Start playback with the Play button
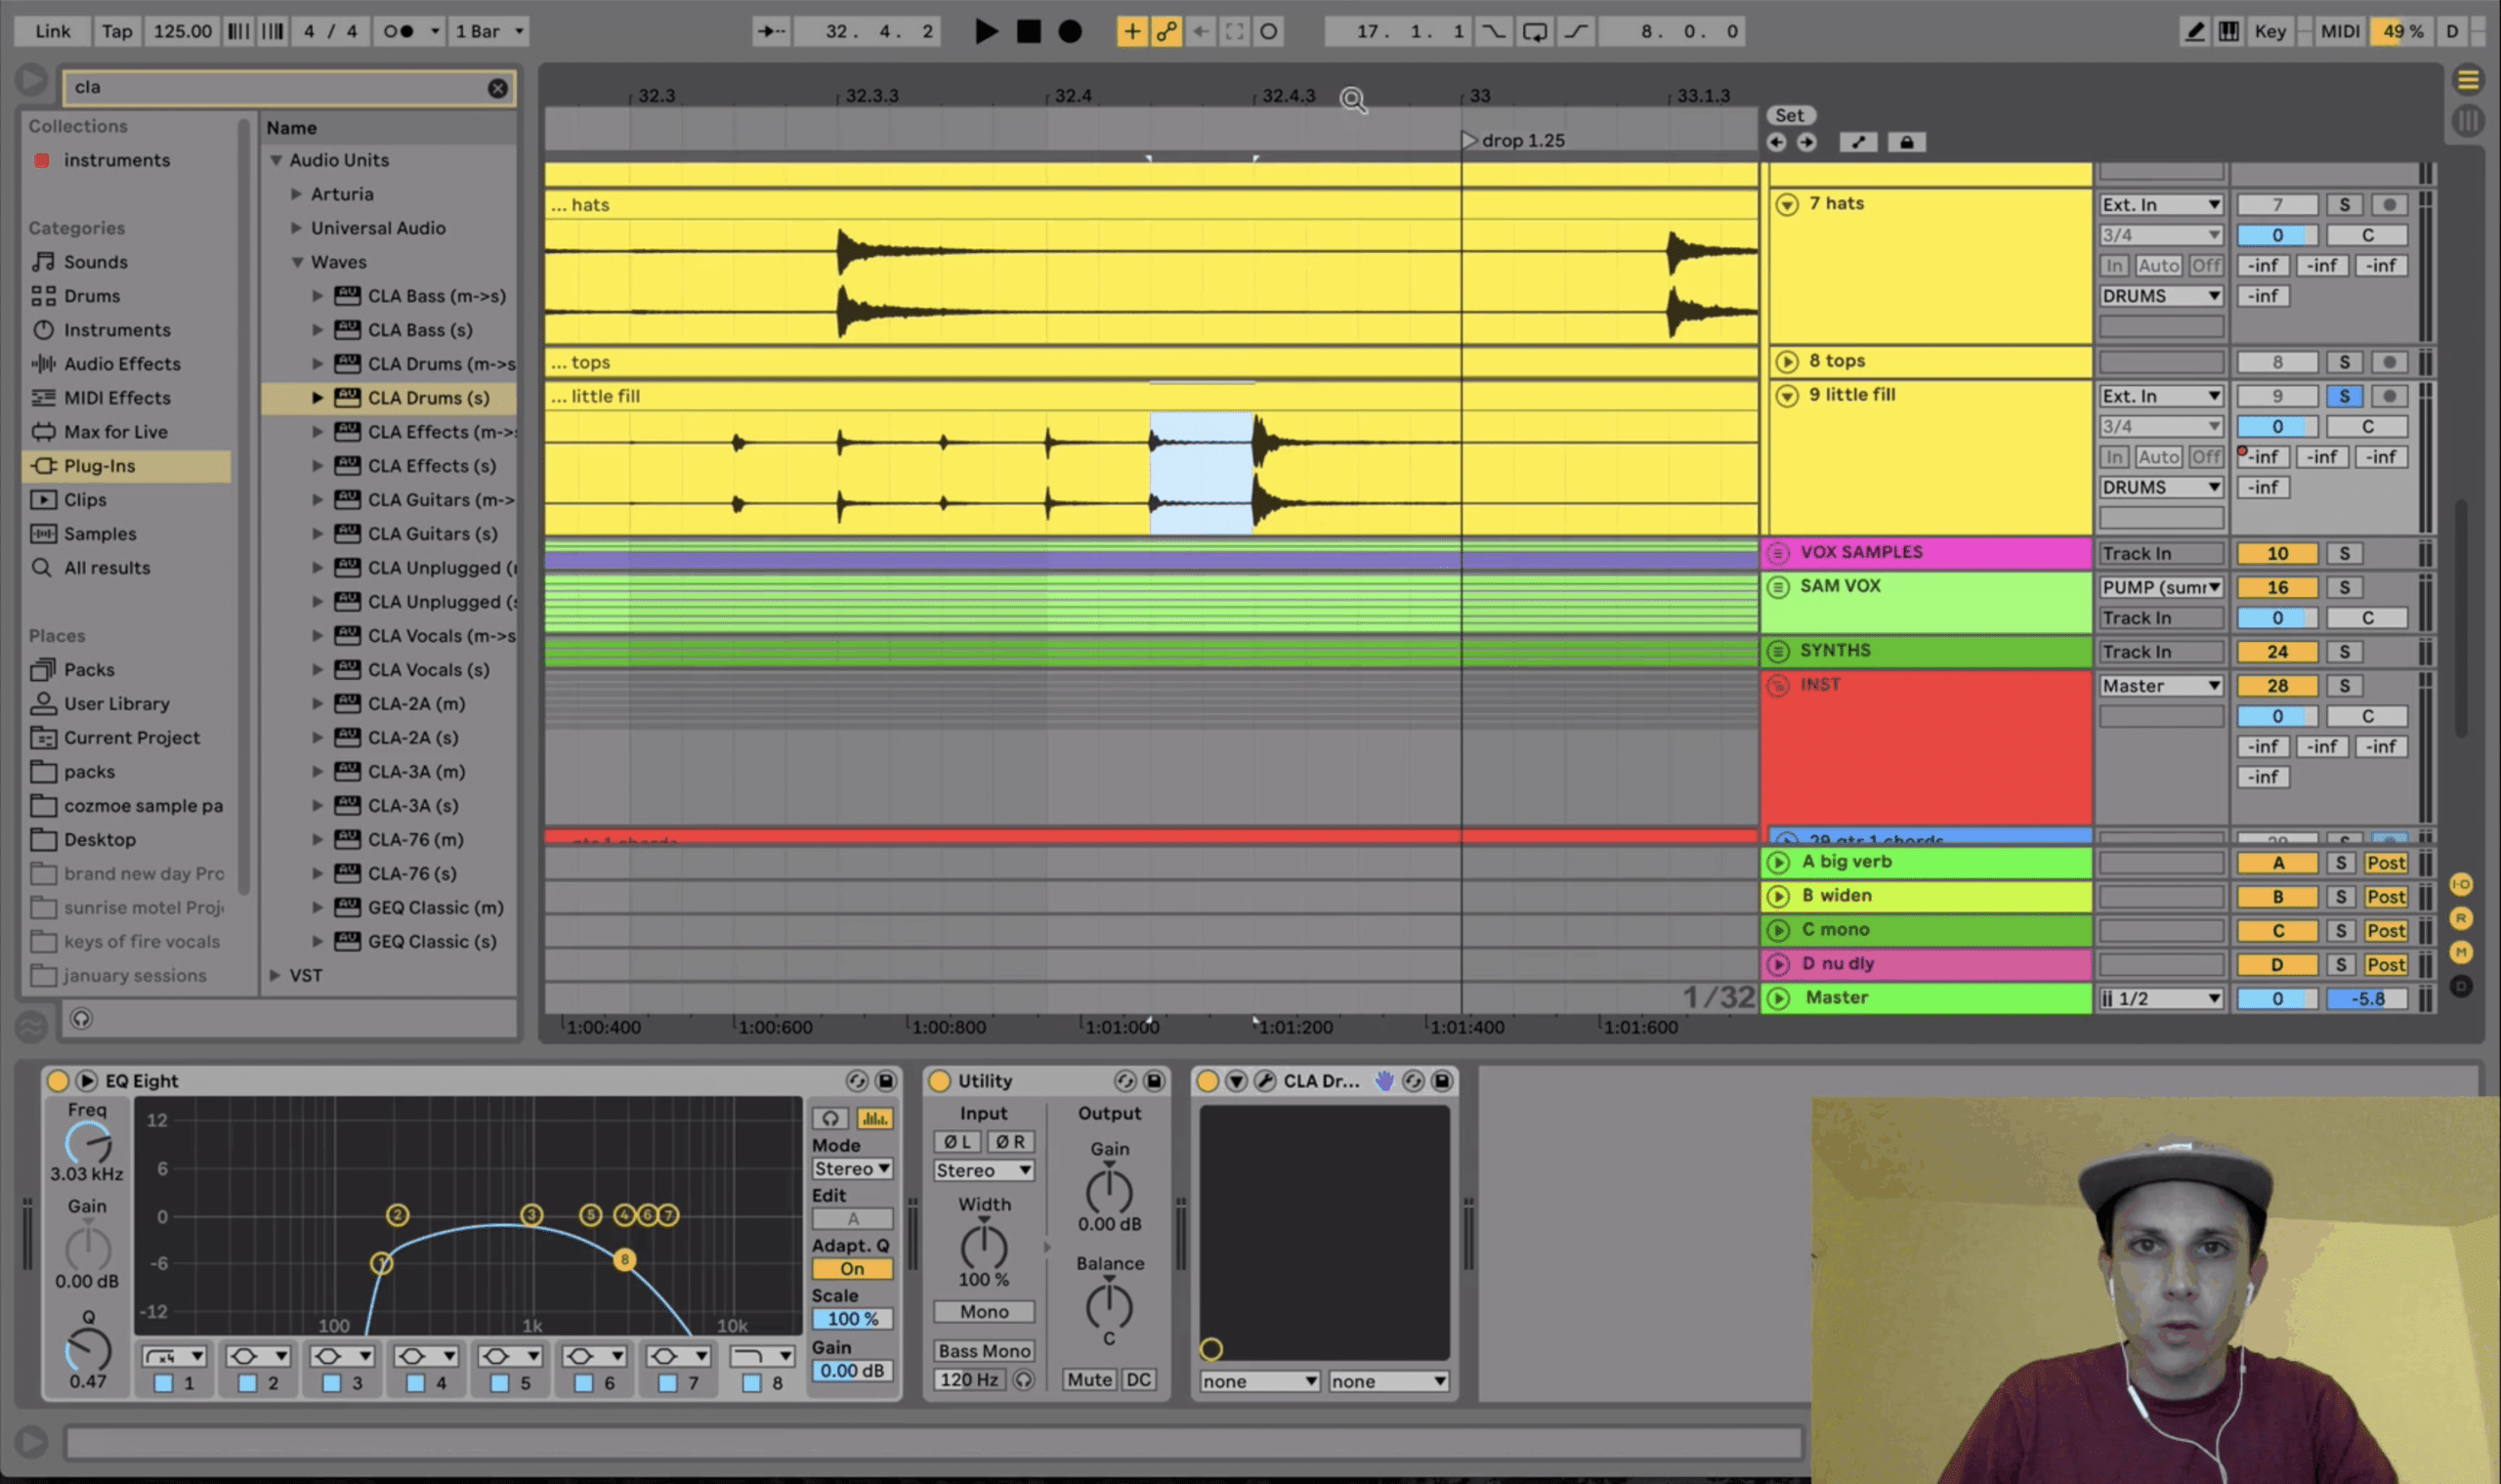2501x1484 pixels. 985,31
